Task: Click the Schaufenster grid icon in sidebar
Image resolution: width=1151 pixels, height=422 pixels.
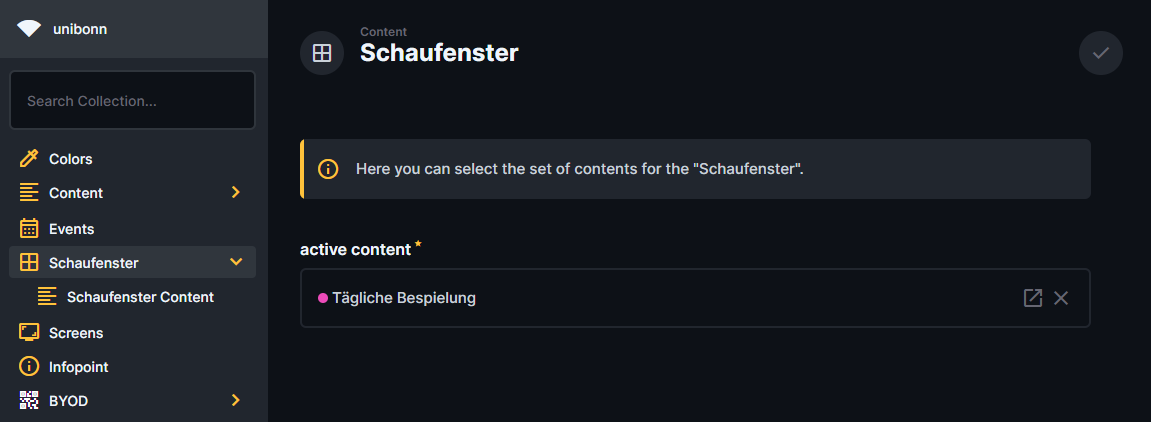Action: 29,263
